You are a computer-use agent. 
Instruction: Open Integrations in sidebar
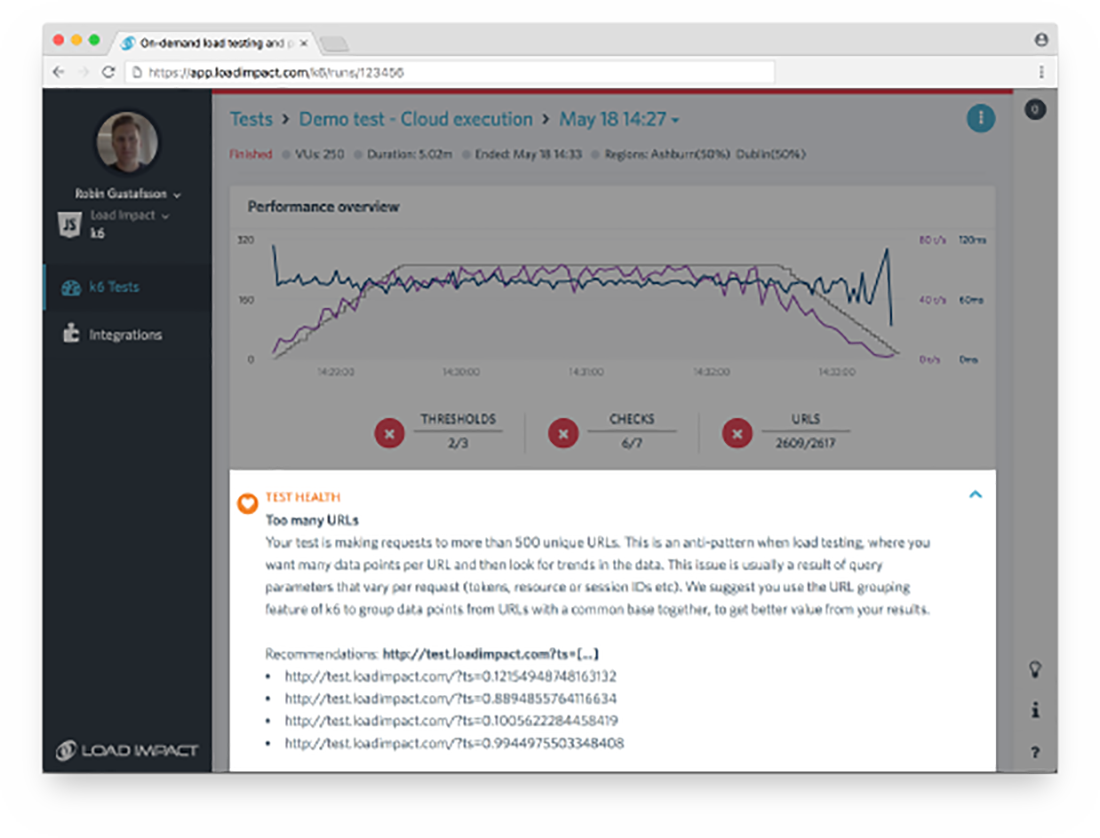pyautogui.click(x=127, y=334)
